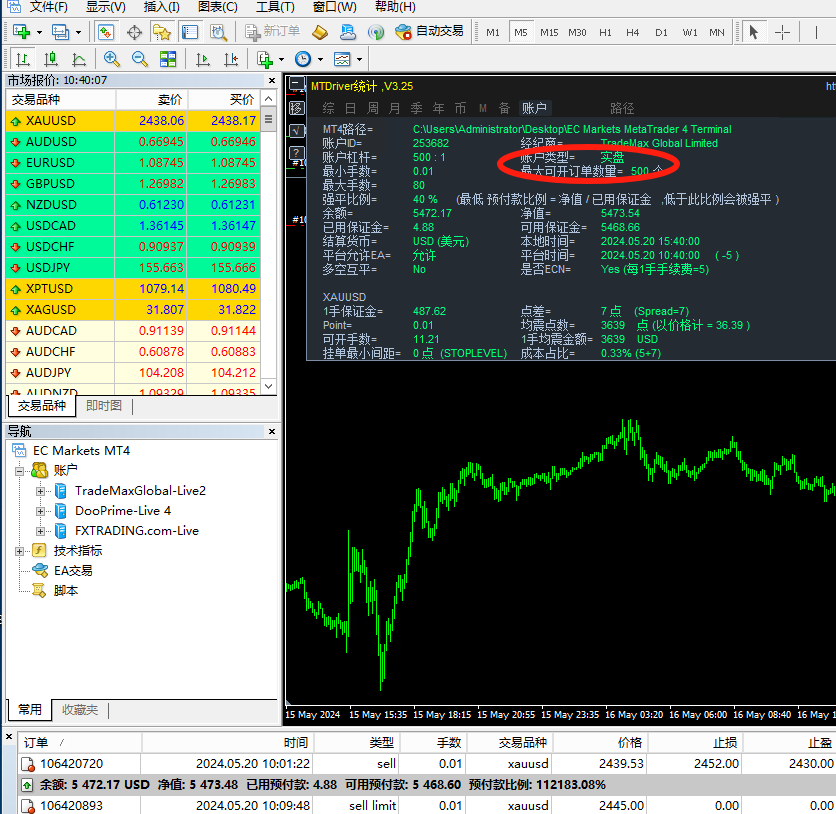836x814 pixels.
Task: Select the M15 timeframe
Action: pyautogui.click(x=549, y=33)
